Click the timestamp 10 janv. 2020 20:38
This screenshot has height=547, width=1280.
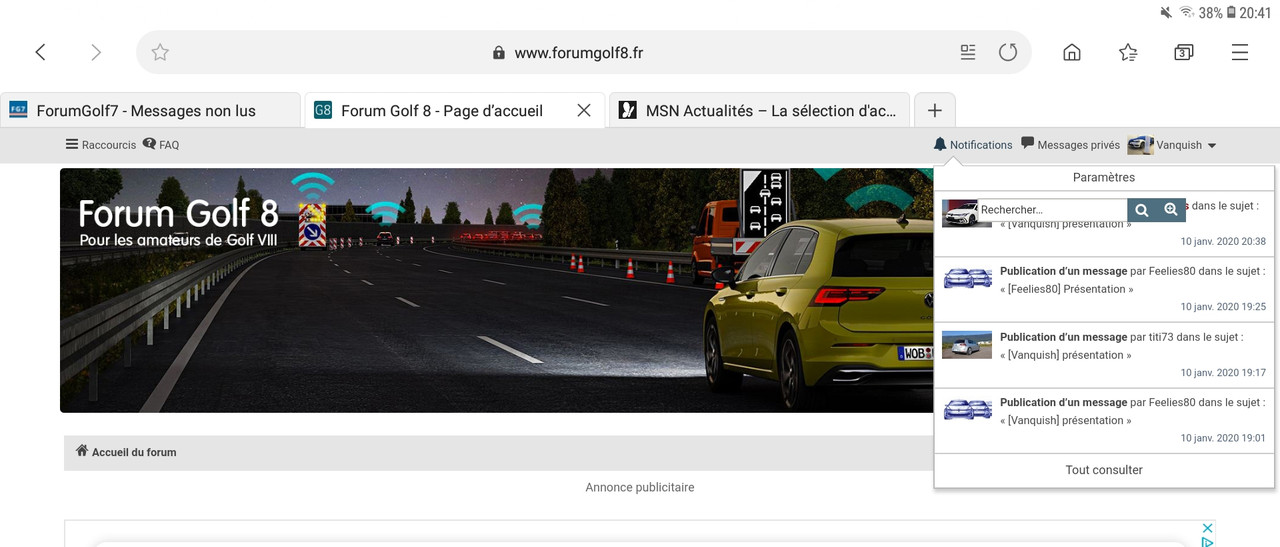point(1223,241)
